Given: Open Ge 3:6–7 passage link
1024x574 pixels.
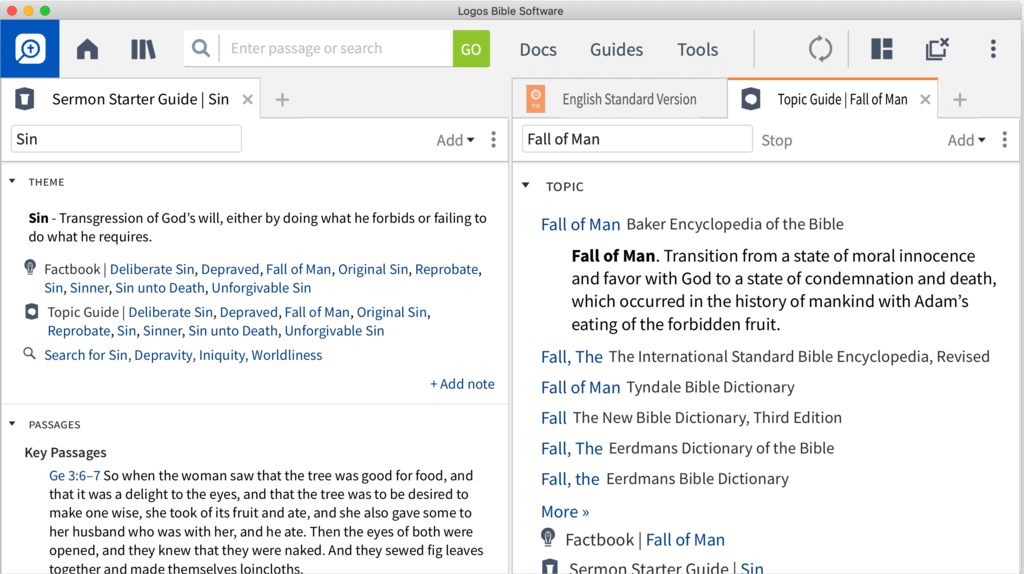Looking at the screenshot, I should point(74,475).
